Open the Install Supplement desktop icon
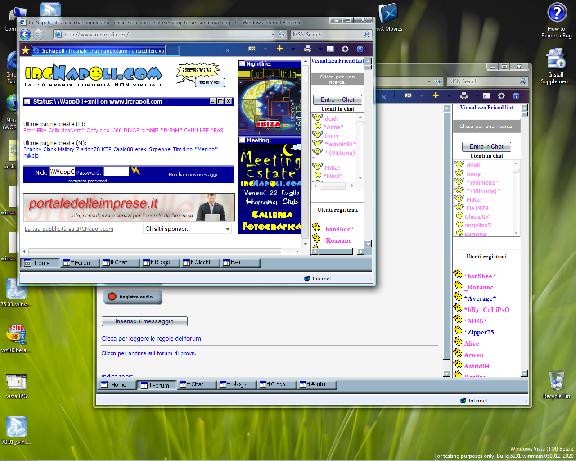 tap(555, 66)
